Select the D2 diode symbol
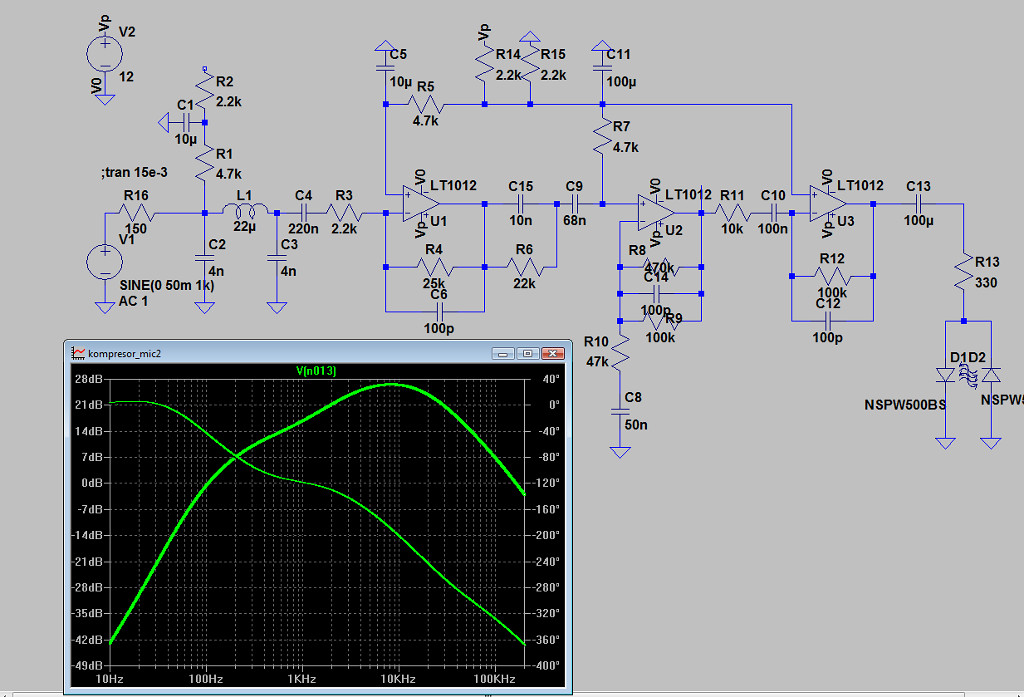Image resolution: width=1024 pixels, height=697 pixels. click(990, 375)
